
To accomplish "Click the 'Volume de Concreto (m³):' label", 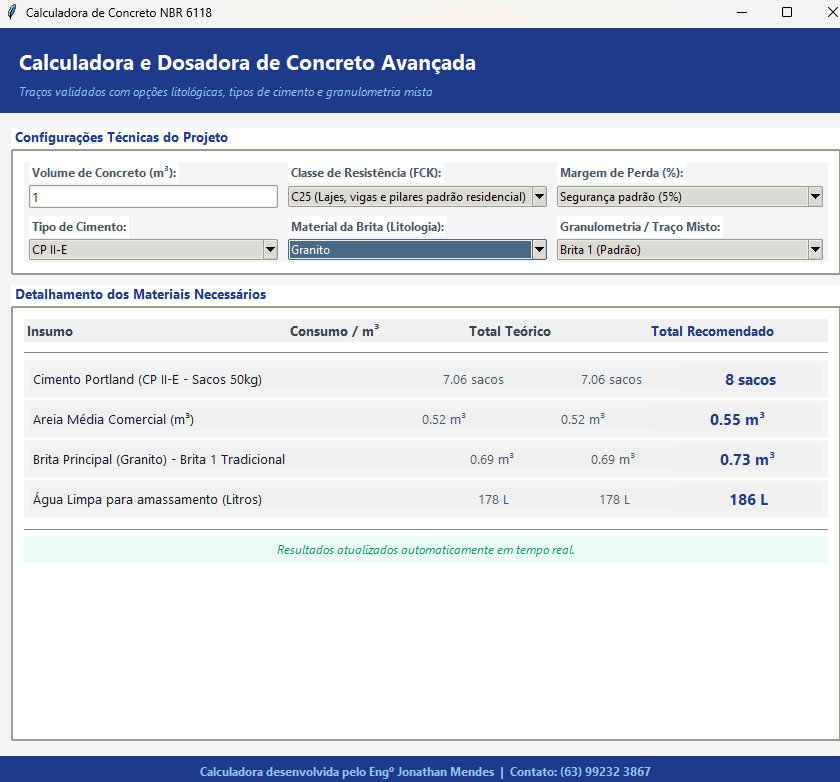I will 104,173.
